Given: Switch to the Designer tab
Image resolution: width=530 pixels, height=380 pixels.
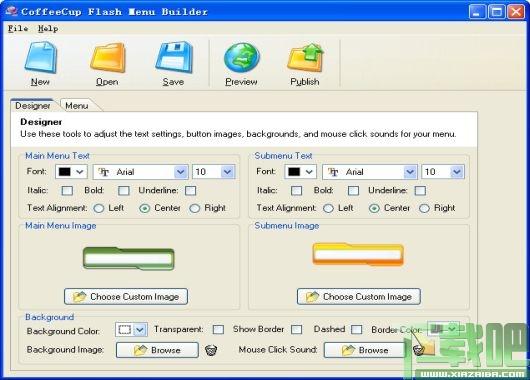Looking at the screenshot, I should (33, 106).
